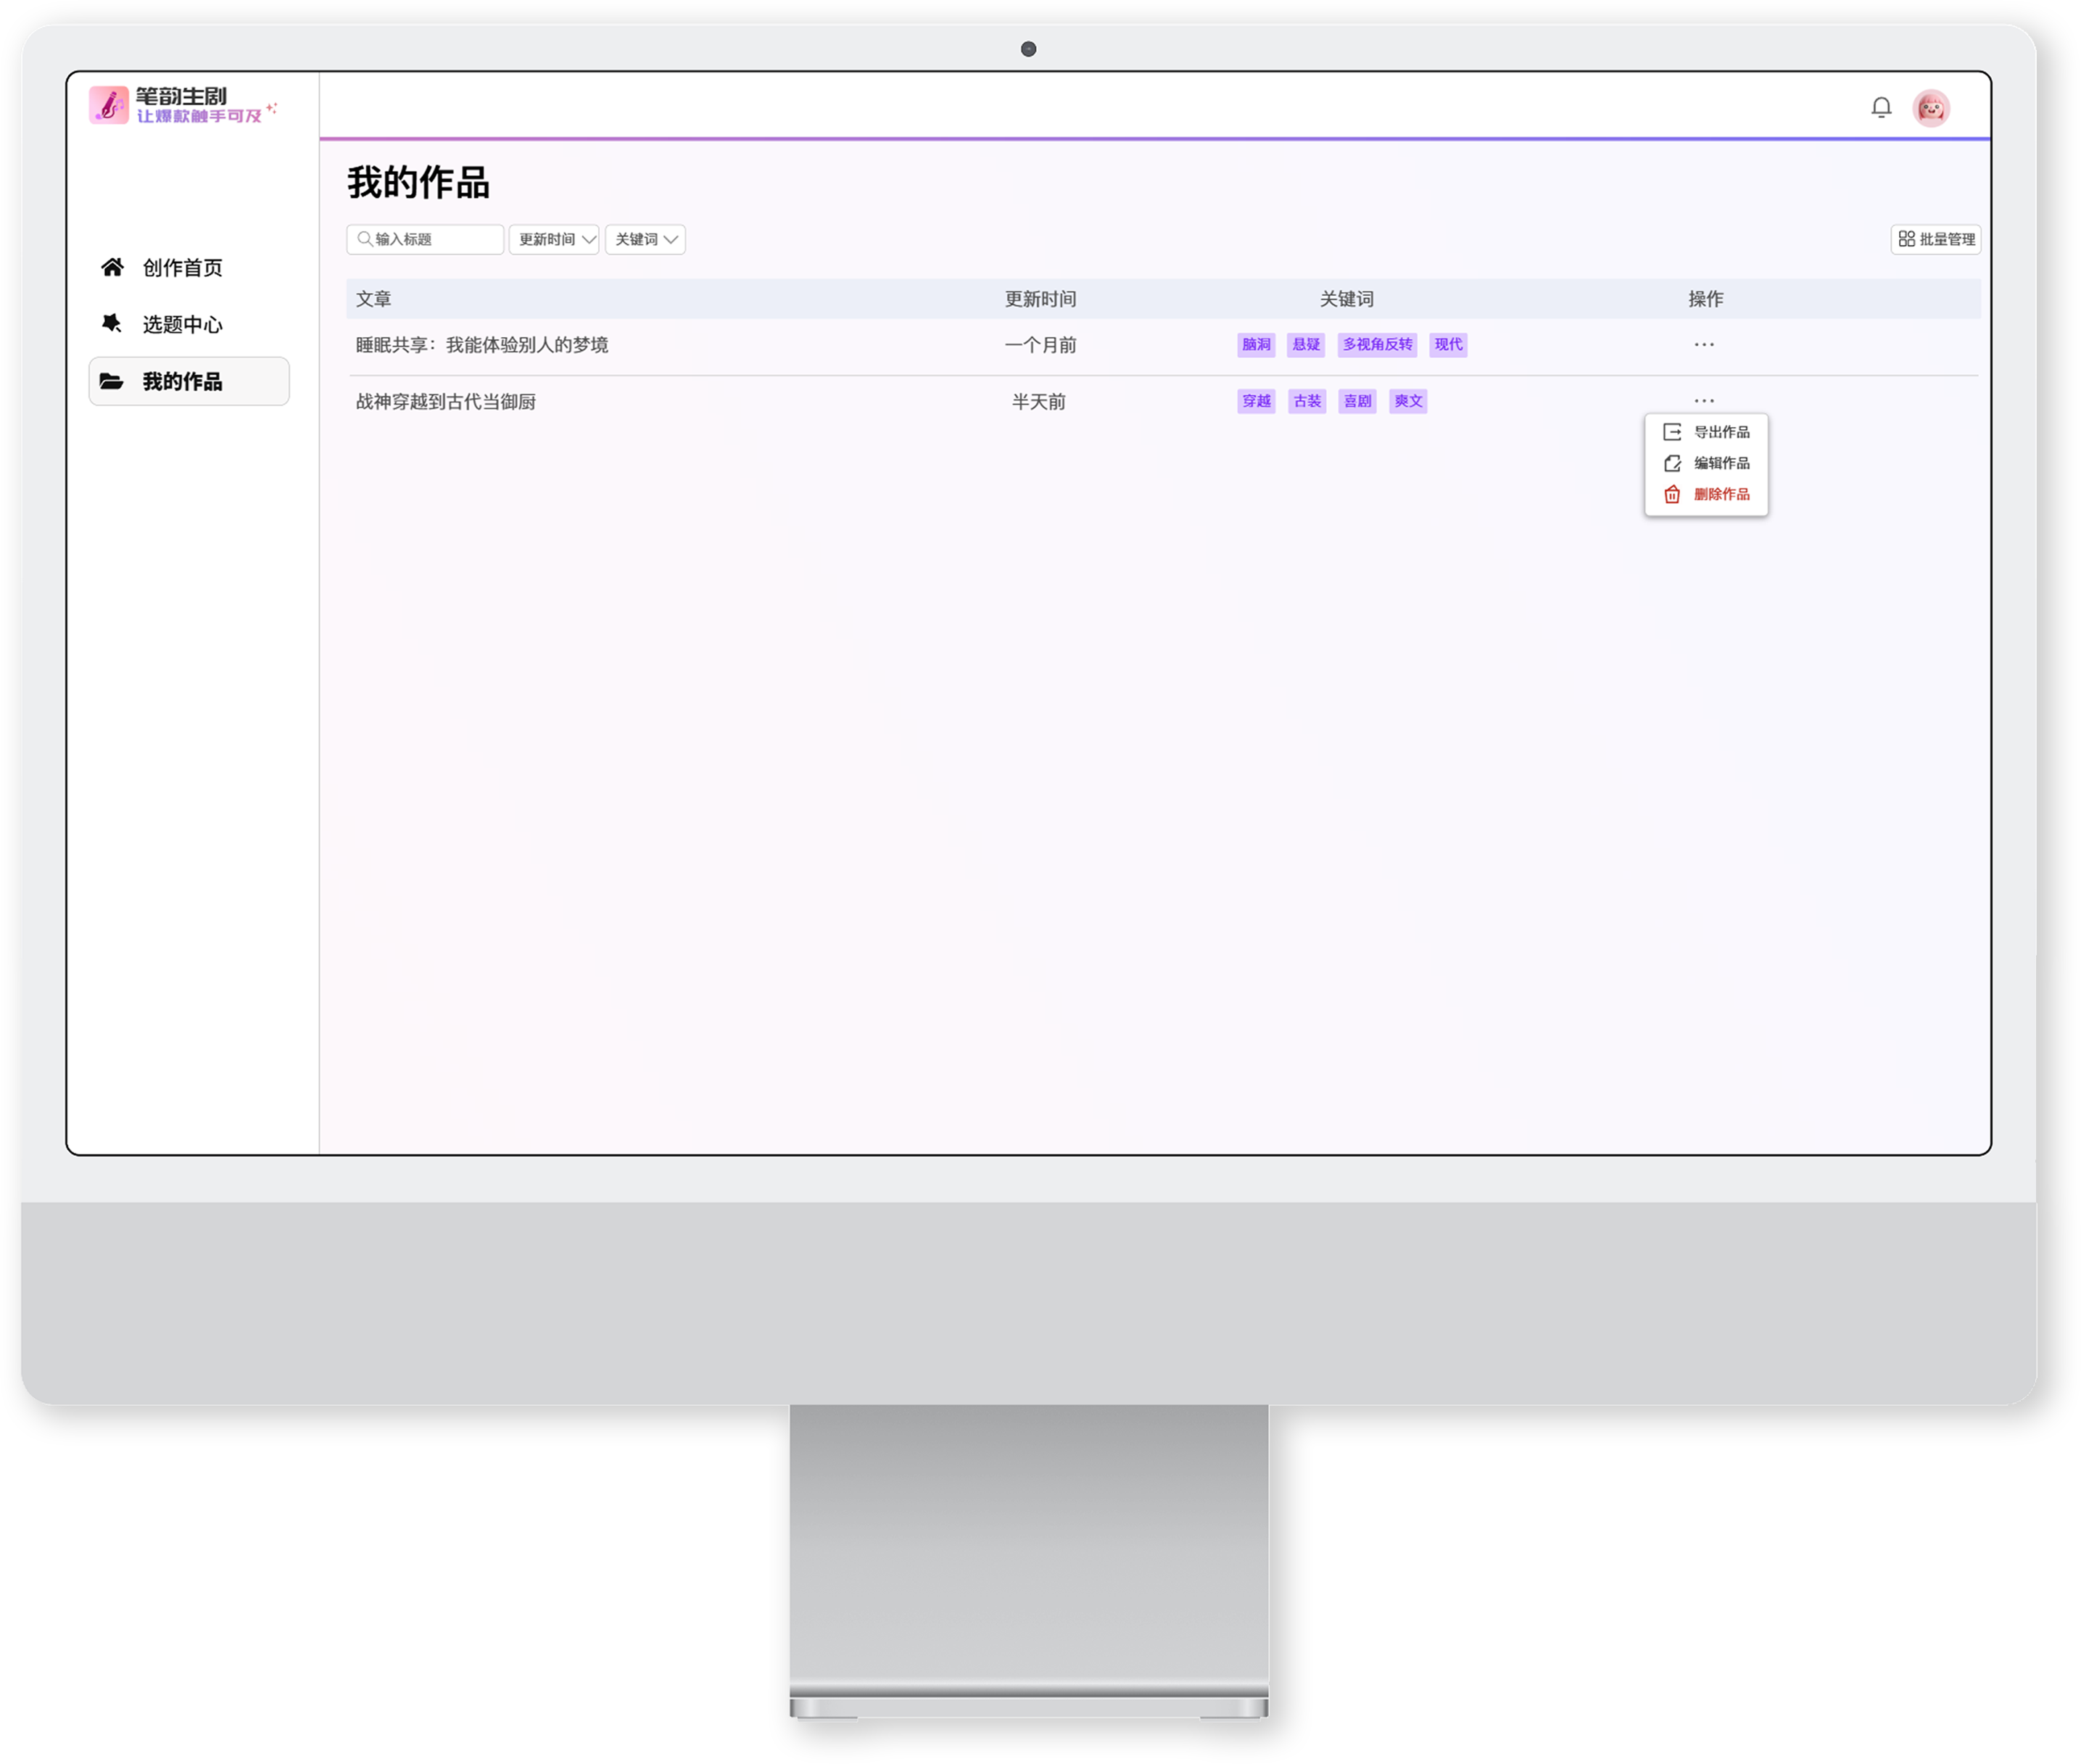This screenshot has height=1764, width=2081.
Task: Click the ellipsis for 战神穿越到古代当御厨 row
Action: [x=1703, y=400]
